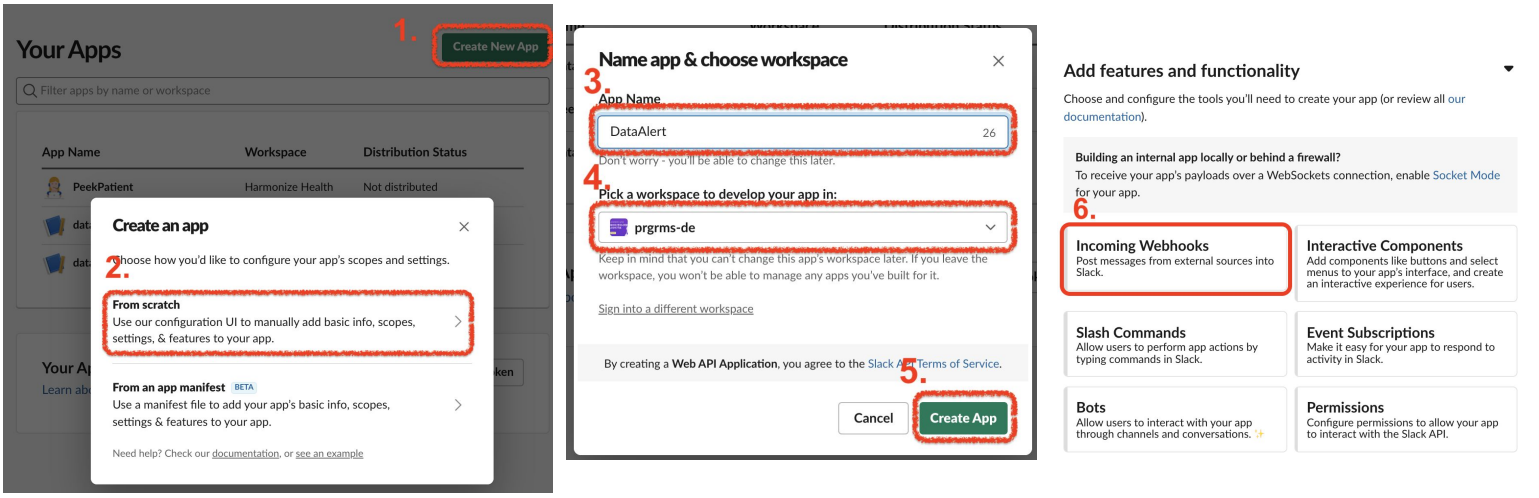Click chevron arrow on app manifest row
Image resolution: width=1539 pixels, height=498 pixels.
458,405
